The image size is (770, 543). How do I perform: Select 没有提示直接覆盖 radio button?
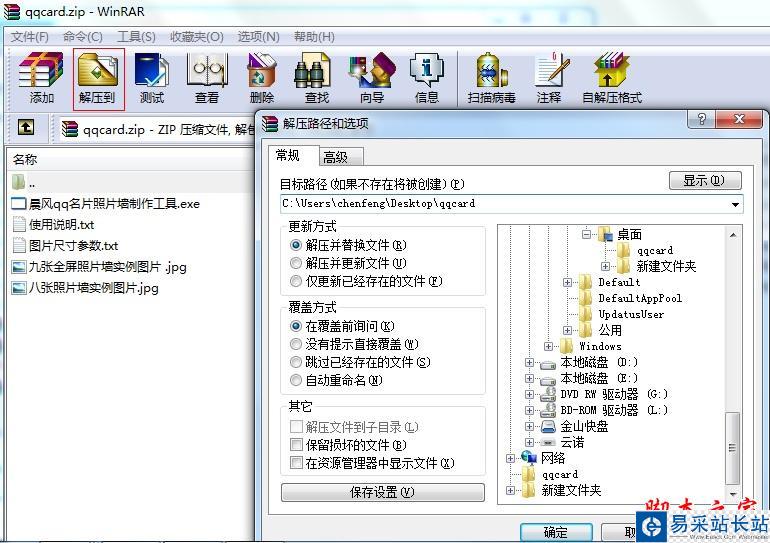(296, 344)
